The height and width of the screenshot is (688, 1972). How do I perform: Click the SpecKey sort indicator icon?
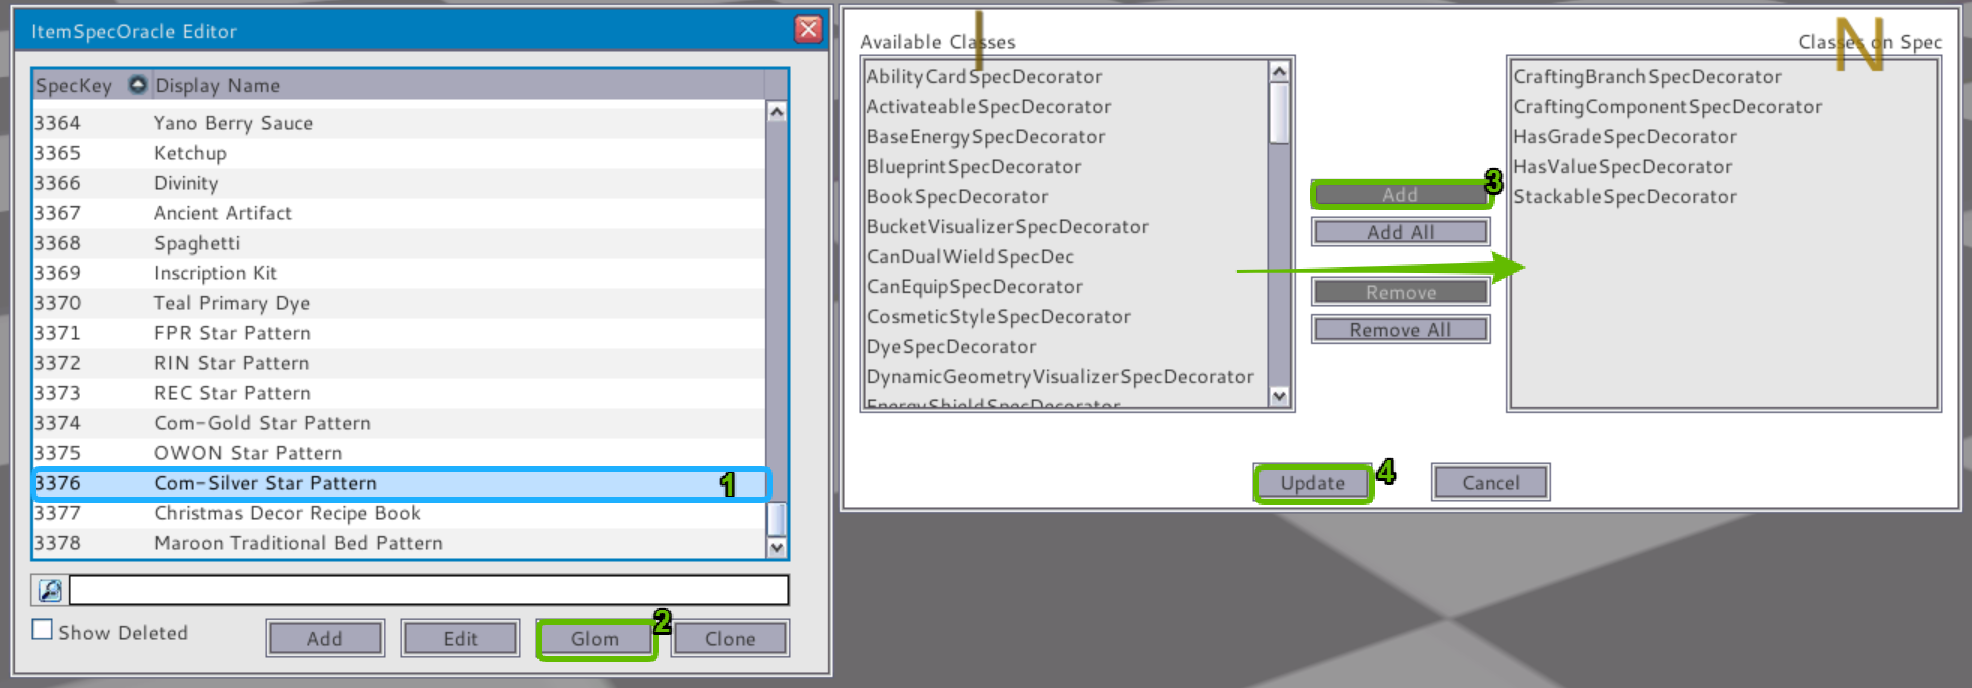pyautogui.click(x=138, y=85)
